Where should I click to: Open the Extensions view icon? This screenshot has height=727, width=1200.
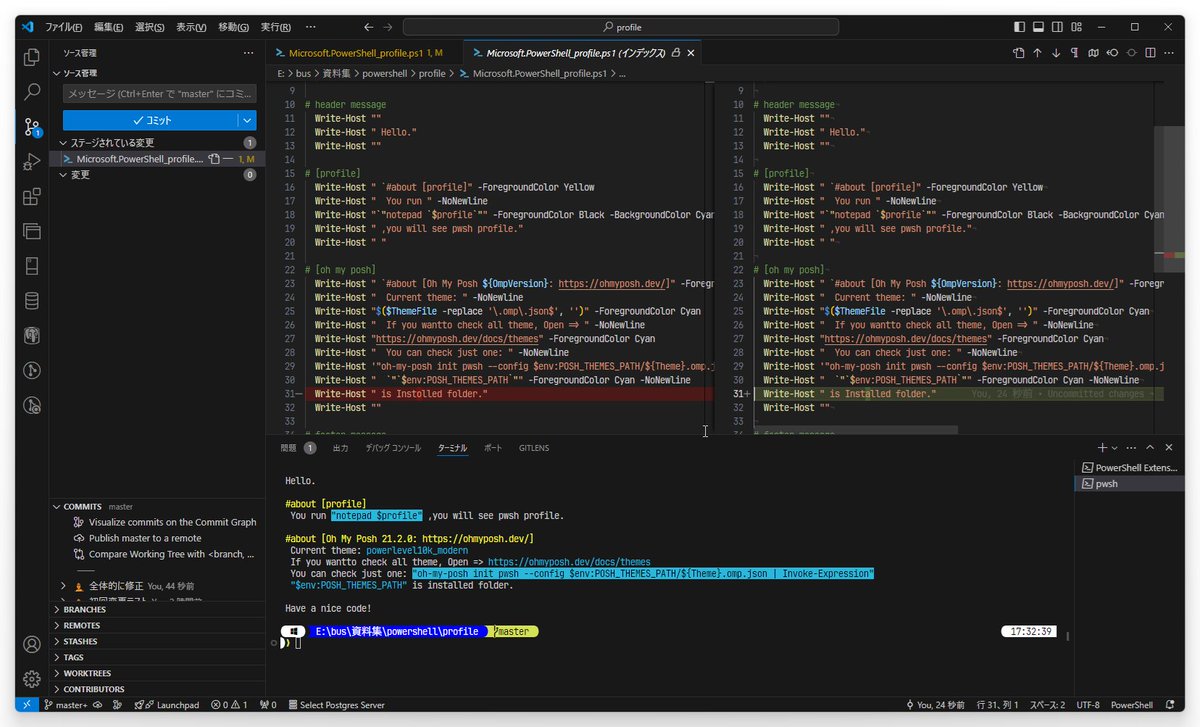(x=32, y=197)
